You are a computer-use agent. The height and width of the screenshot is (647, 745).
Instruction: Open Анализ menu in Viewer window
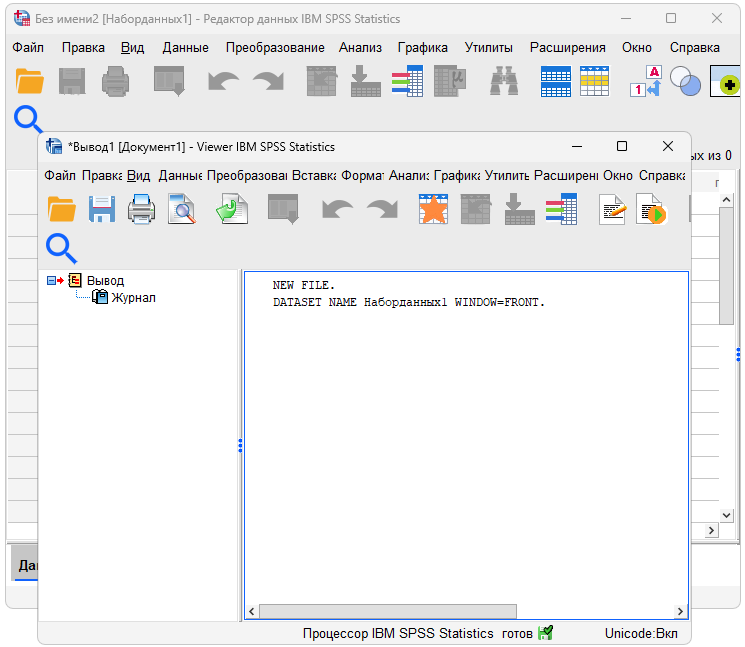[409, 176]
